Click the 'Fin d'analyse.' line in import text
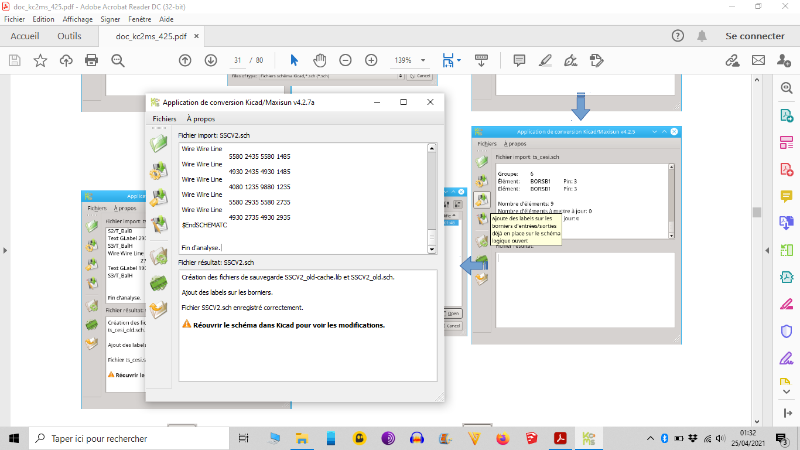Image resolution: width=800 pixels, height=450 pixels. (x=201, y=247)
